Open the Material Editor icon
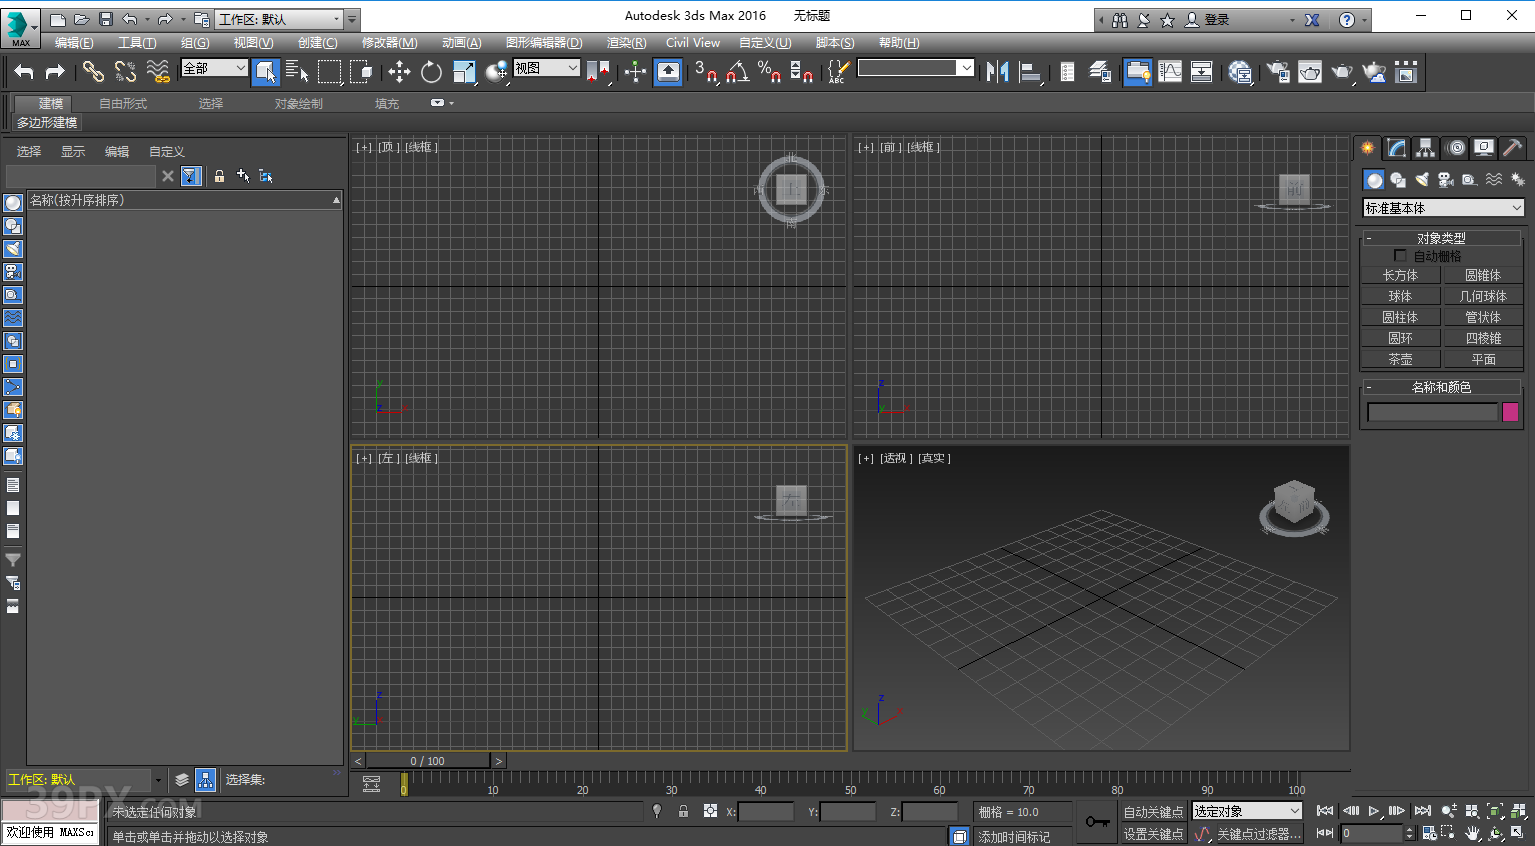The image size is (1535, 846). (1240, 71)
